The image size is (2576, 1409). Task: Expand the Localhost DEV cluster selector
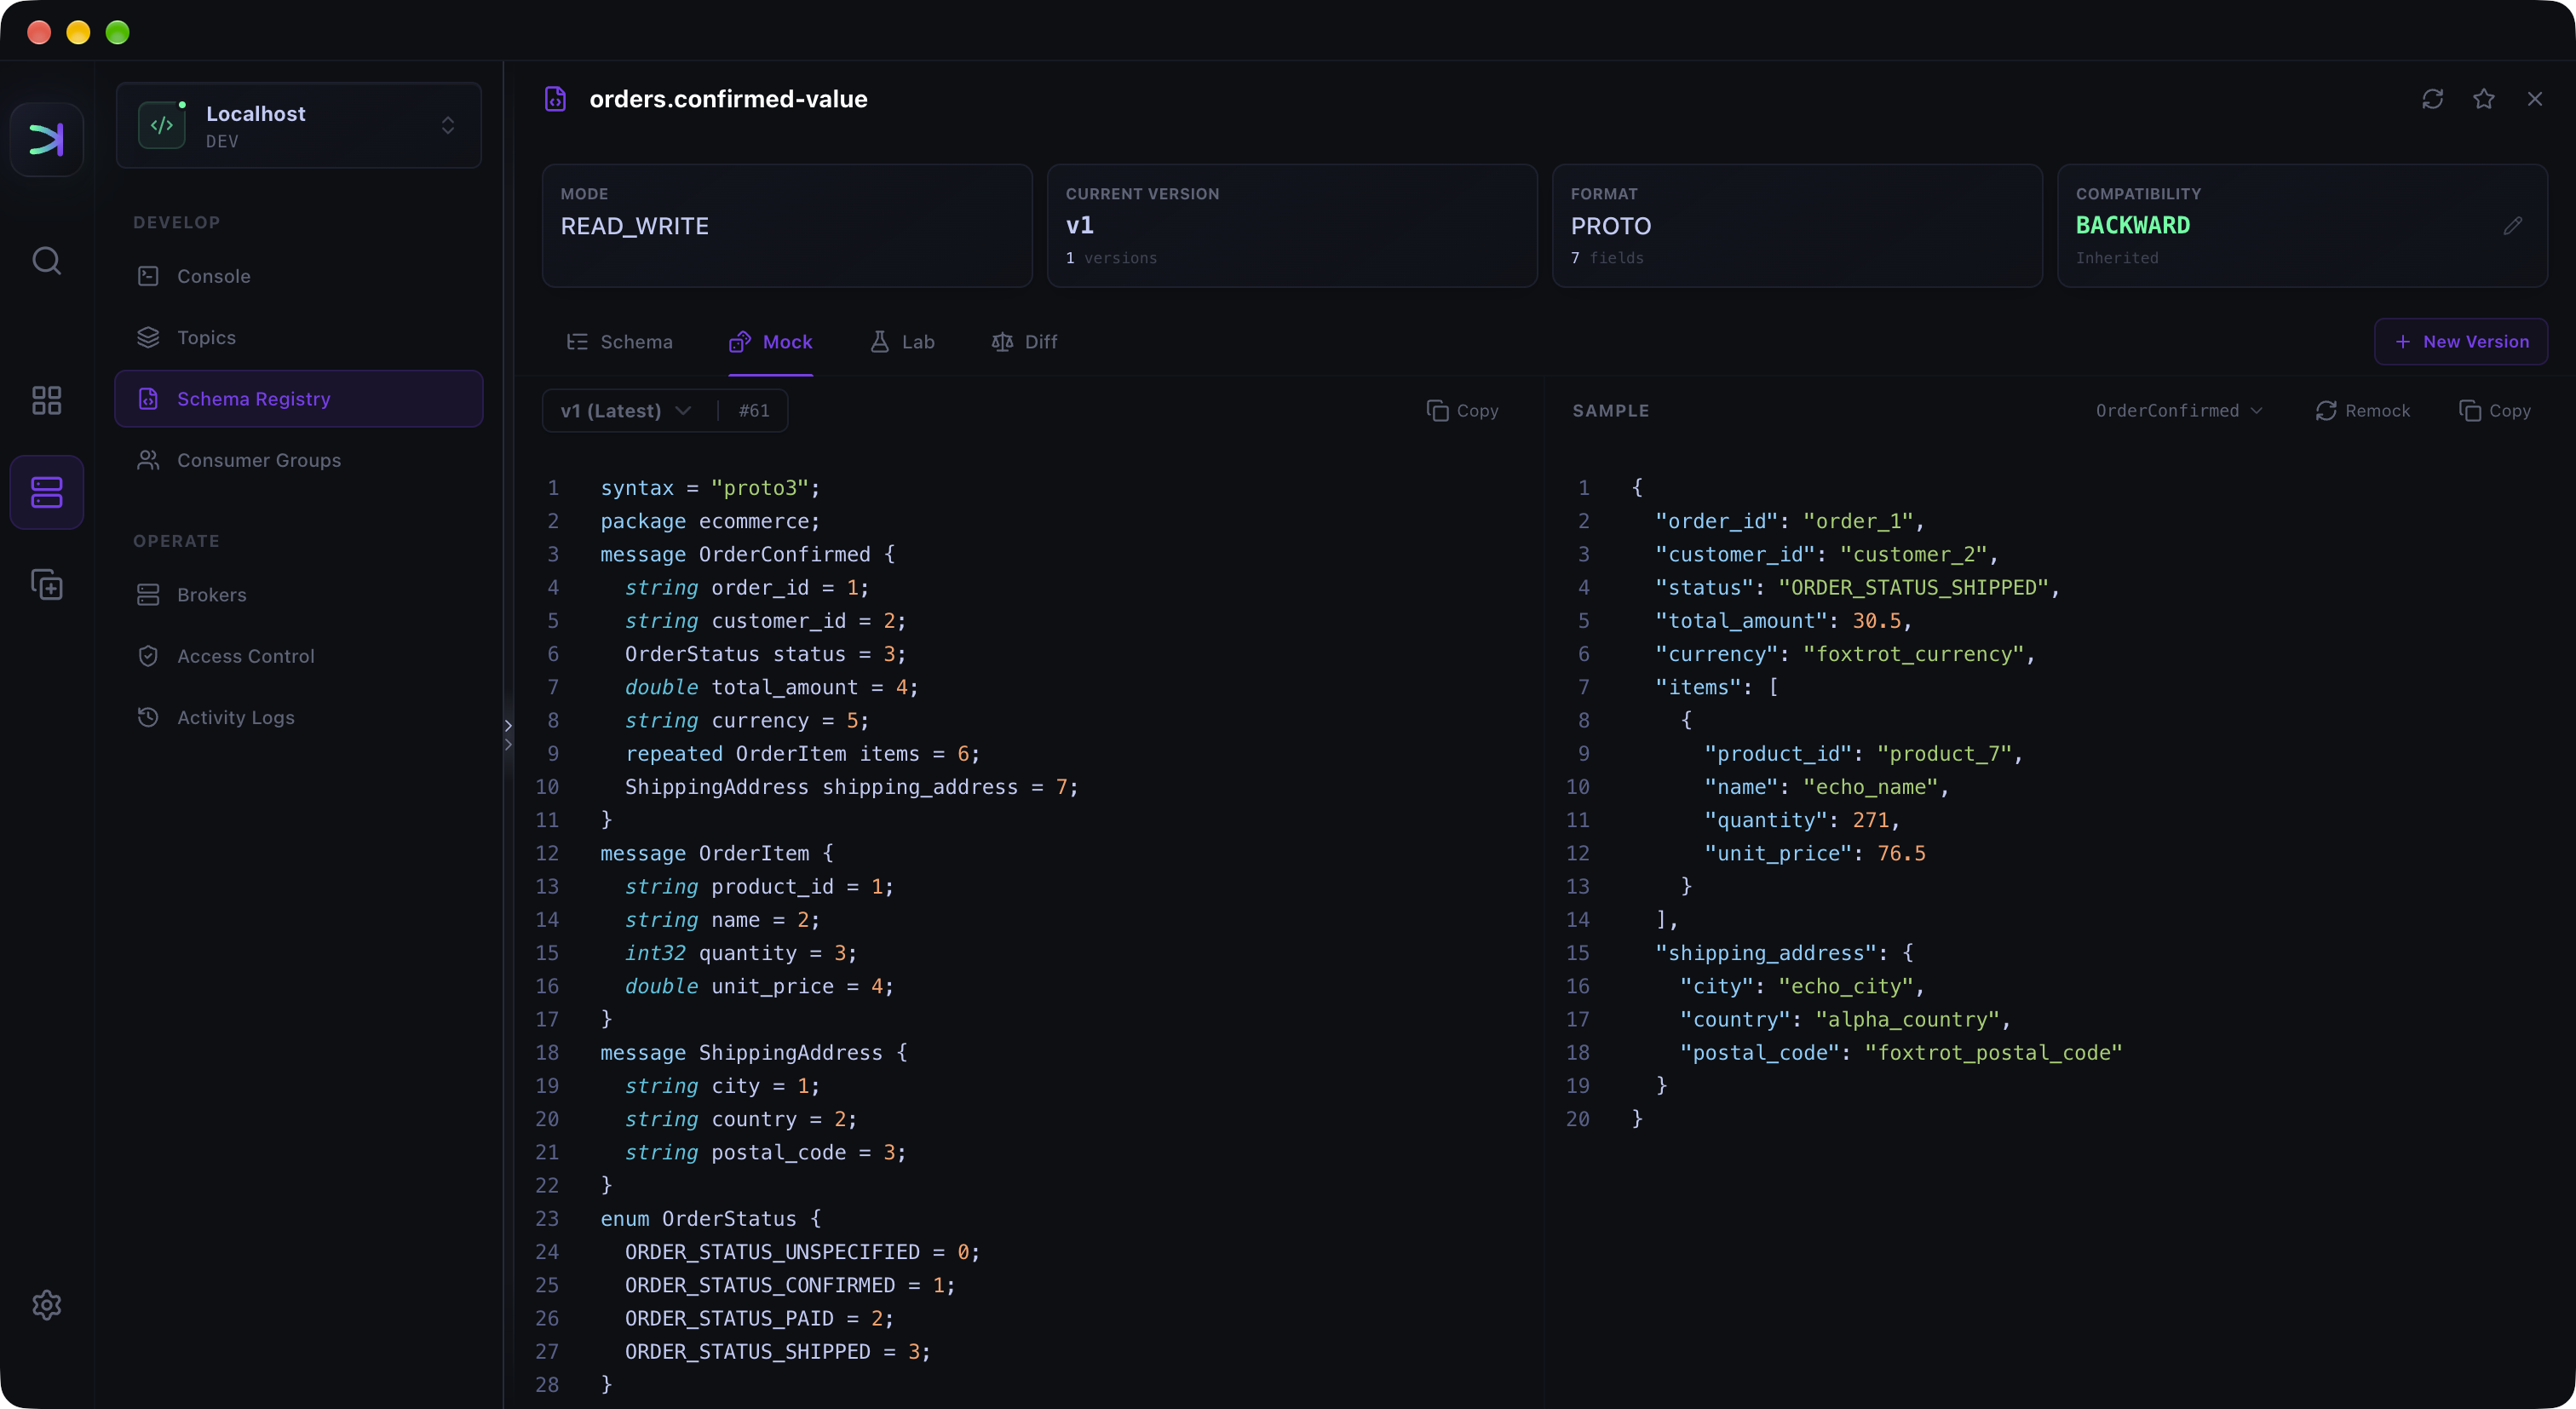tap(299, 126)
